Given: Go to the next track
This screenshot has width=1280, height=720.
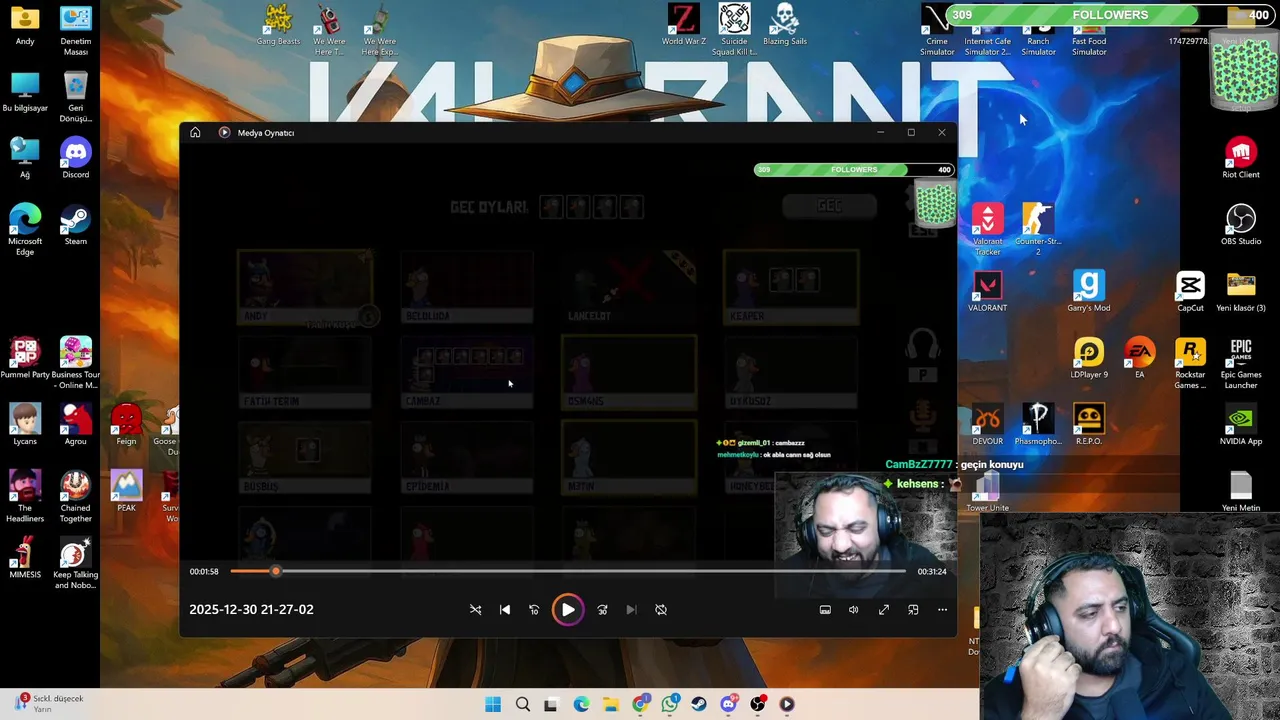Looking at the screenshot, I should [631, 610].
